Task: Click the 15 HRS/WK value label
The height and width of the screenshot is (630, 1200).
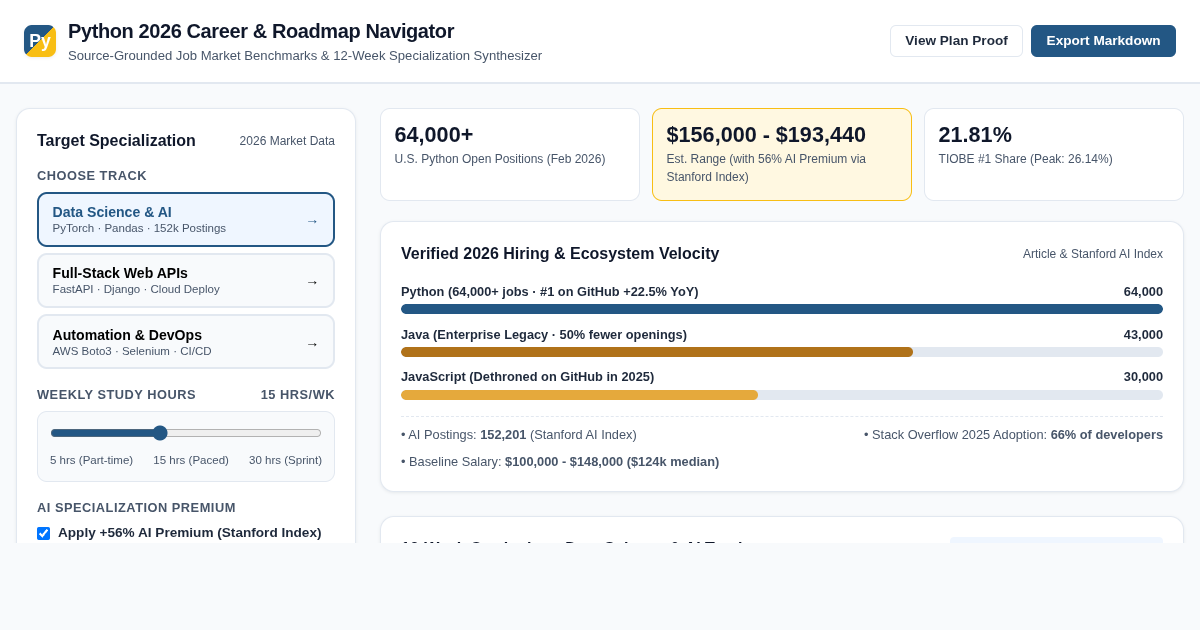Action: coord(298,395)
